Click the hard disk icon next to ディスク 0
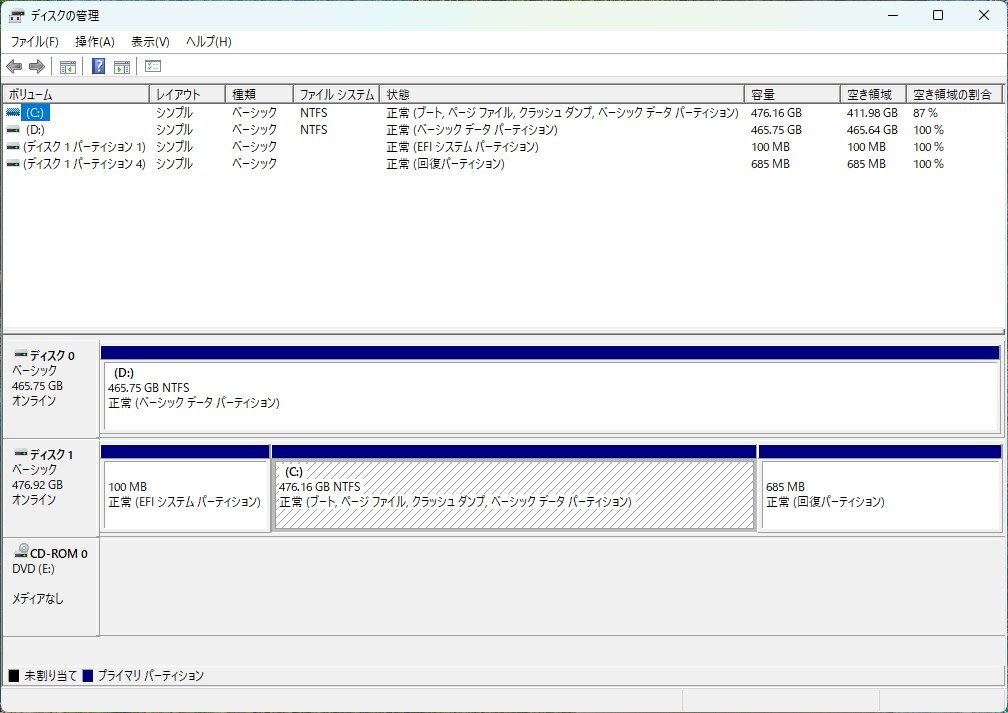 pos(21,354)
